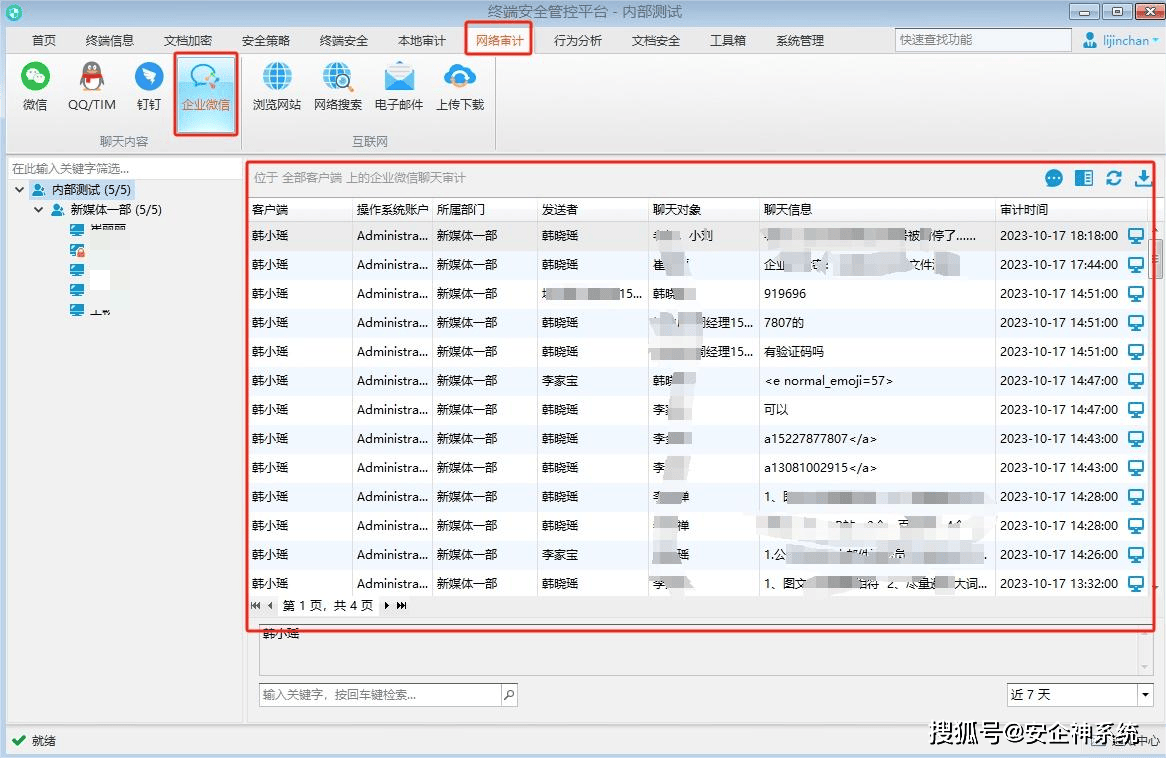Click the 快速查找功能 search field
1166x758 pixels.
[x=982, y=40]
